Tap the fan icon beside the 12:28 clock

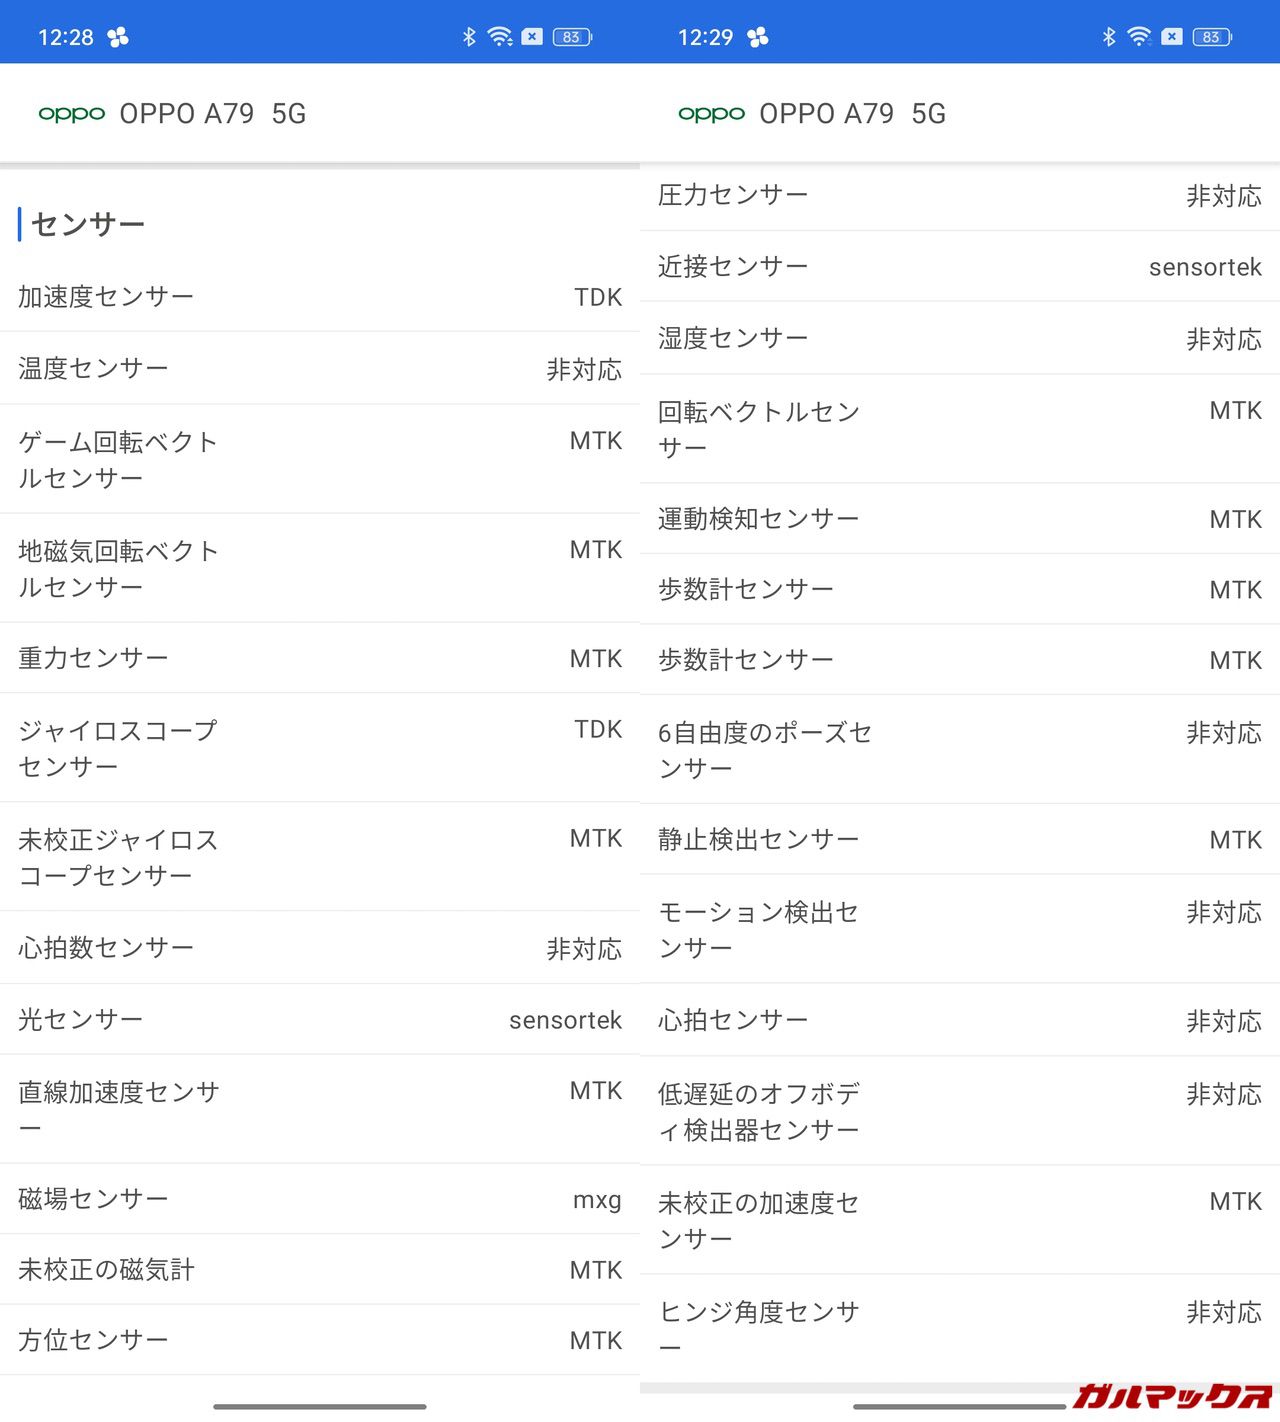point(118,38)
